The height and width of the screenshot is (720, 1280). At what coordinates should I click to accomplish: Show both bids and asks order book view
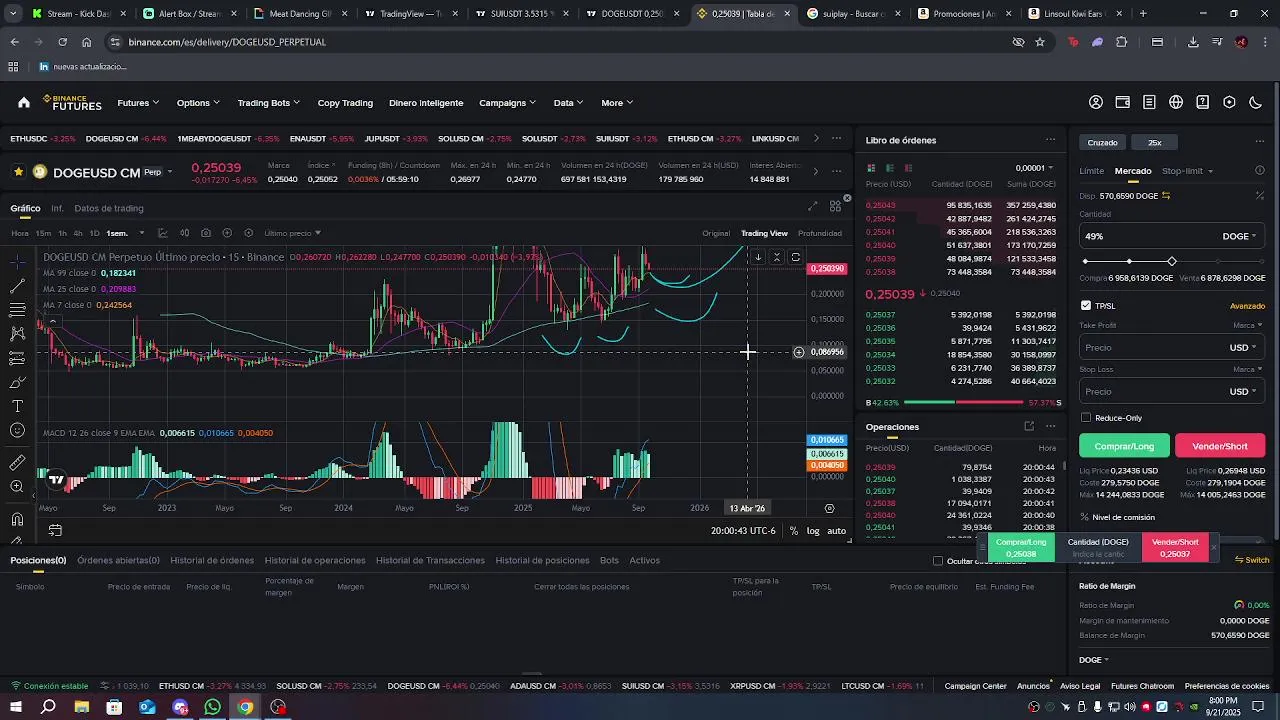(871, 168)
